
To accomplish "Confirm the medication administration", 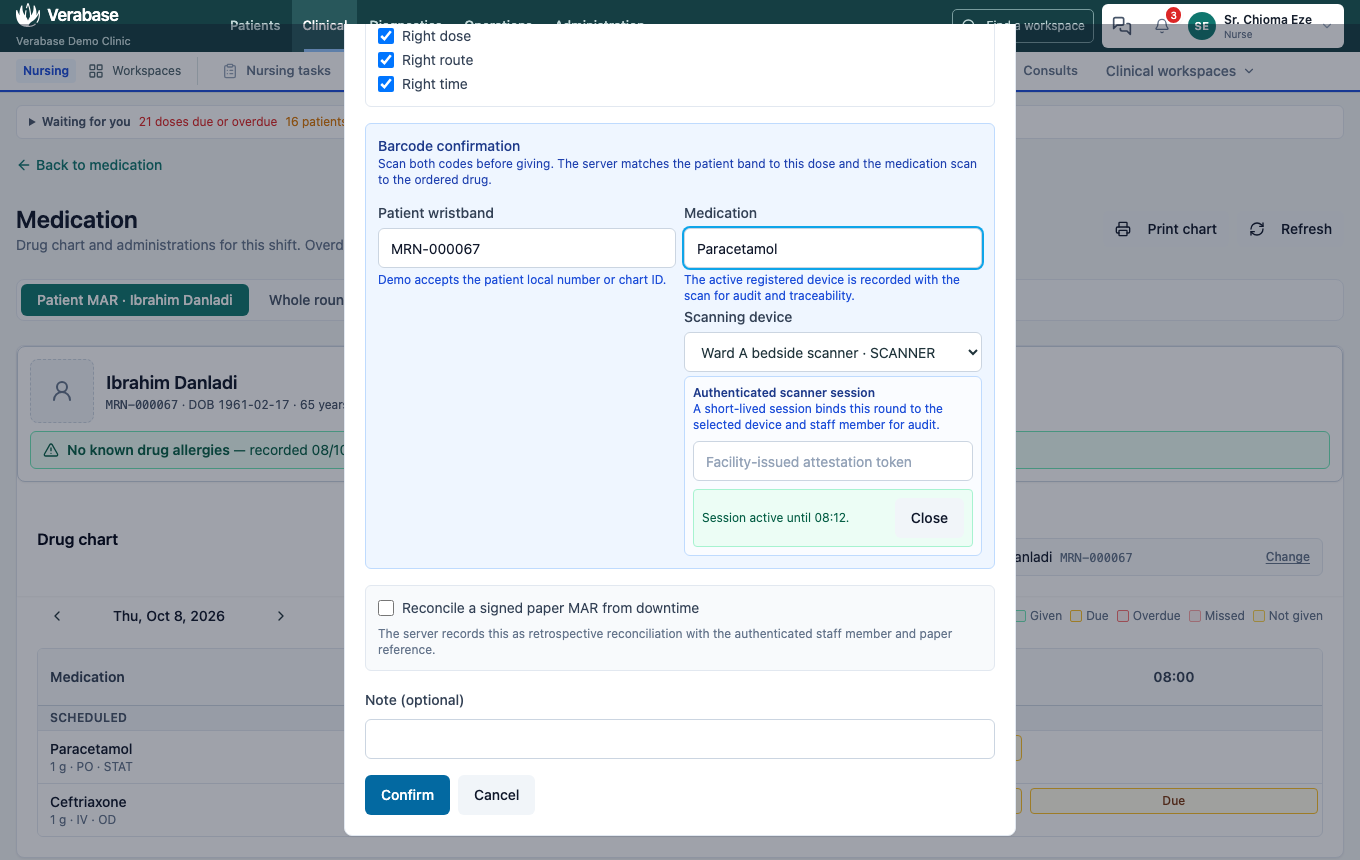I will (x=407, y=795).
